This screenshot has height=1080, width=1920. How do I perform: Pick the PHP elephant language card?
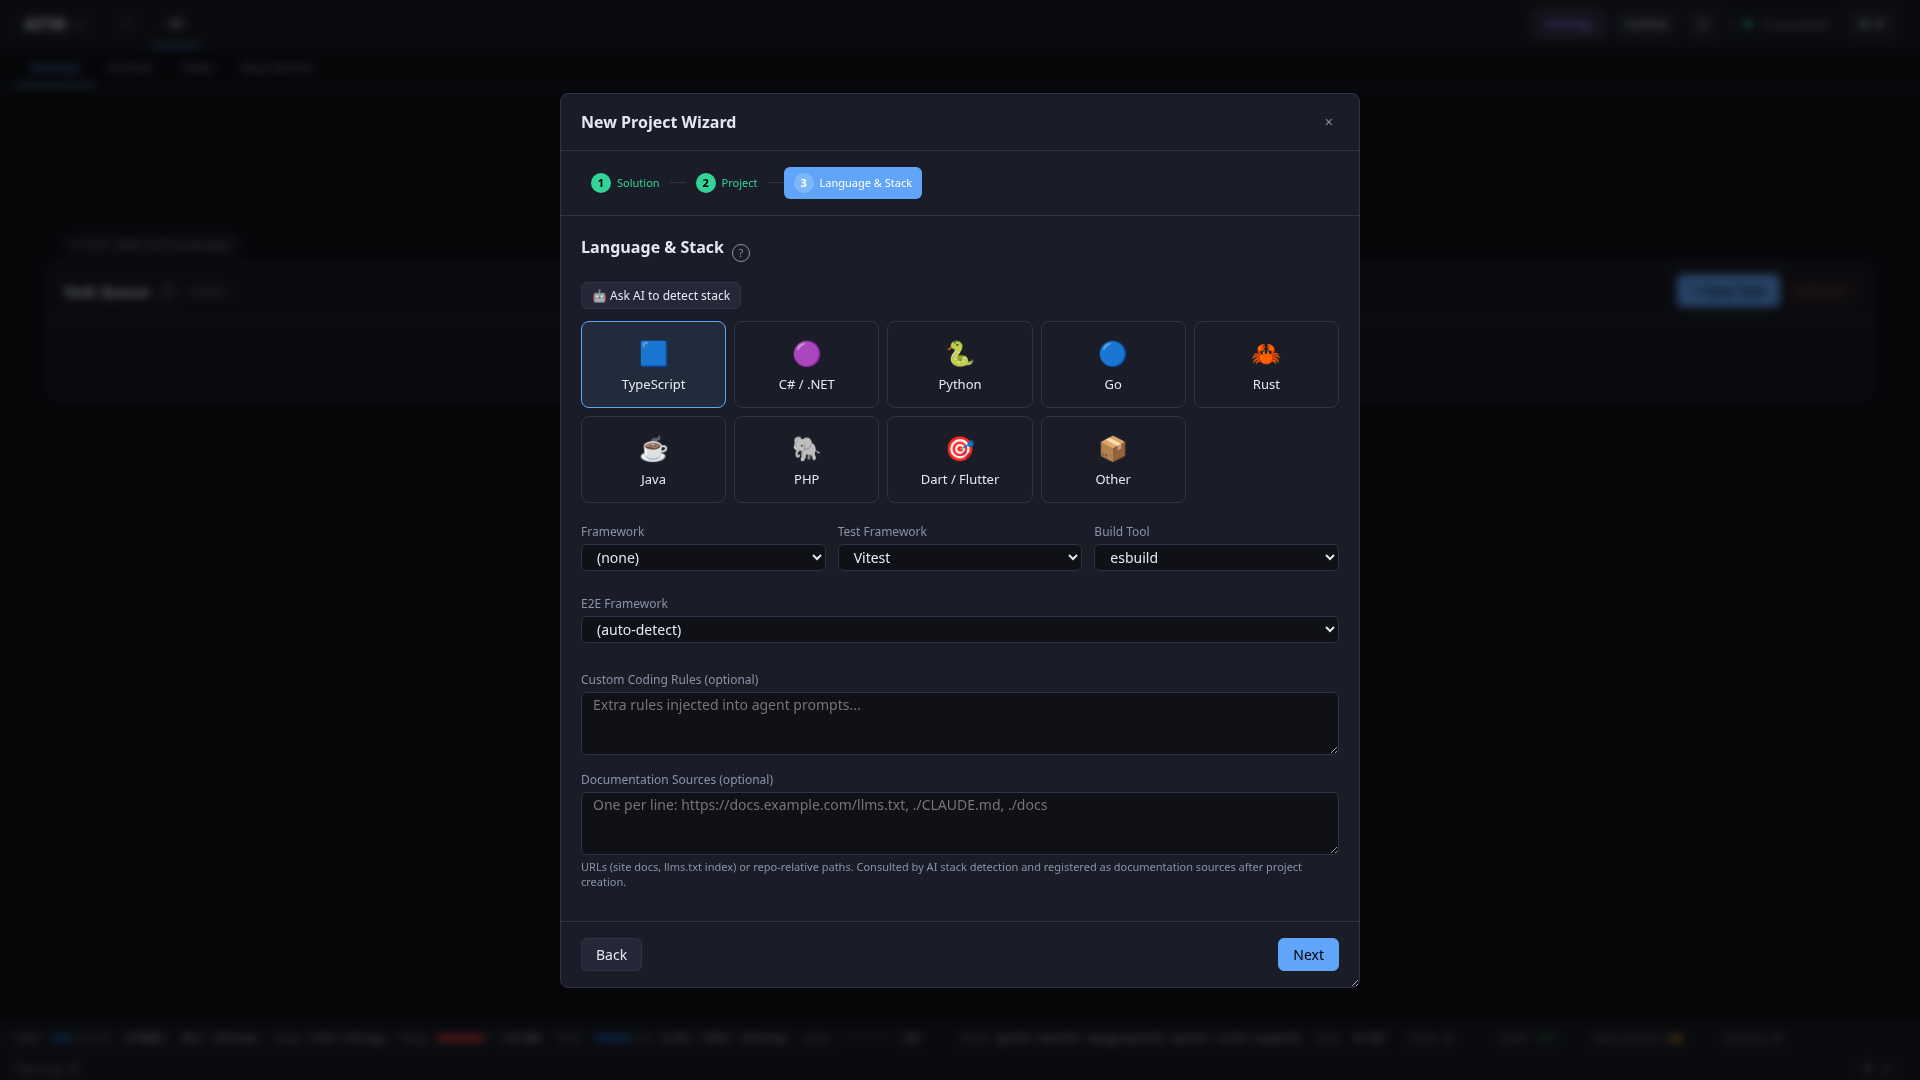(x=806, y=459)
